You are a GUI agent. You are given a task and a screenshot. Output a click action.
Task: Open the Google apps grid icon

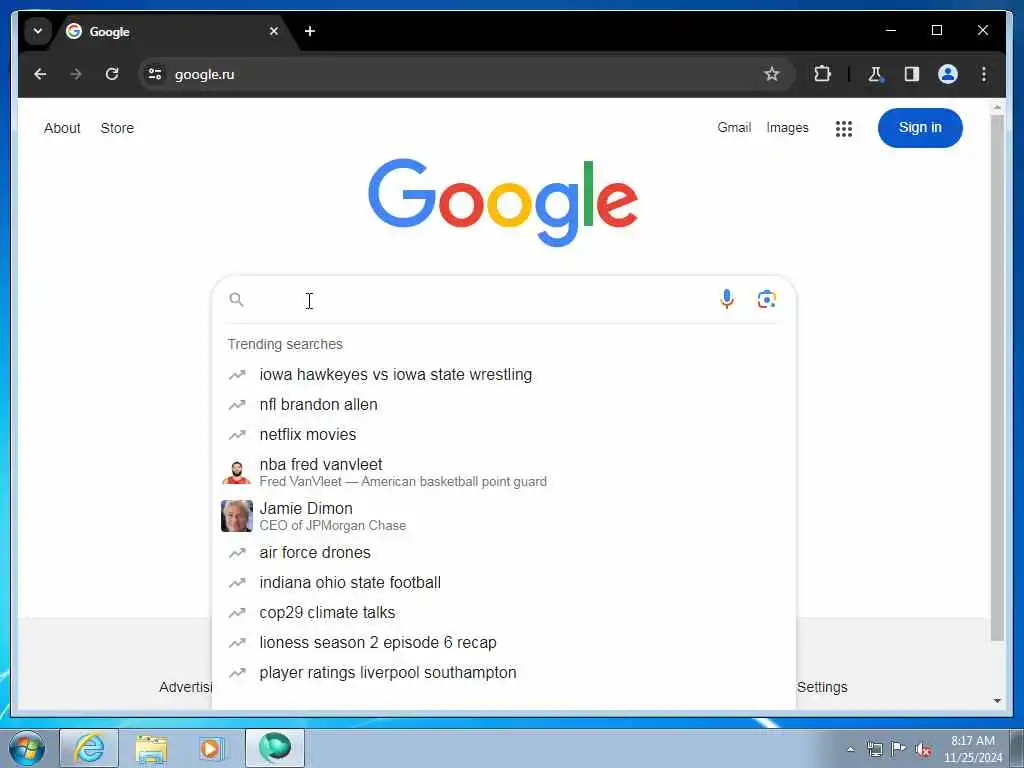pos(844,129)
